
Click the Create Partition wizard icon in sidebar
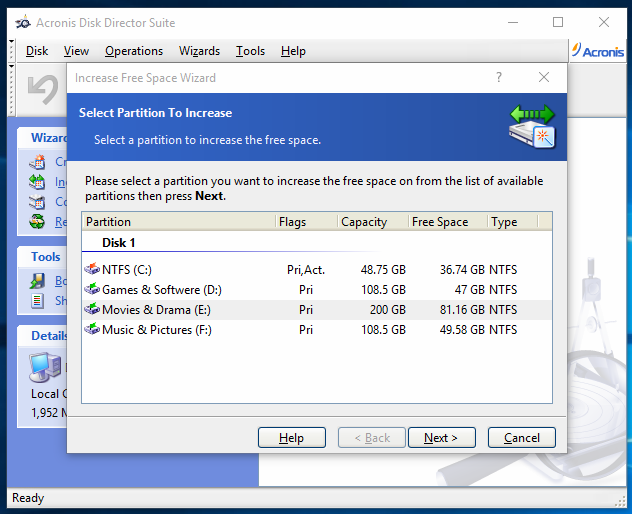pos(37,162)
